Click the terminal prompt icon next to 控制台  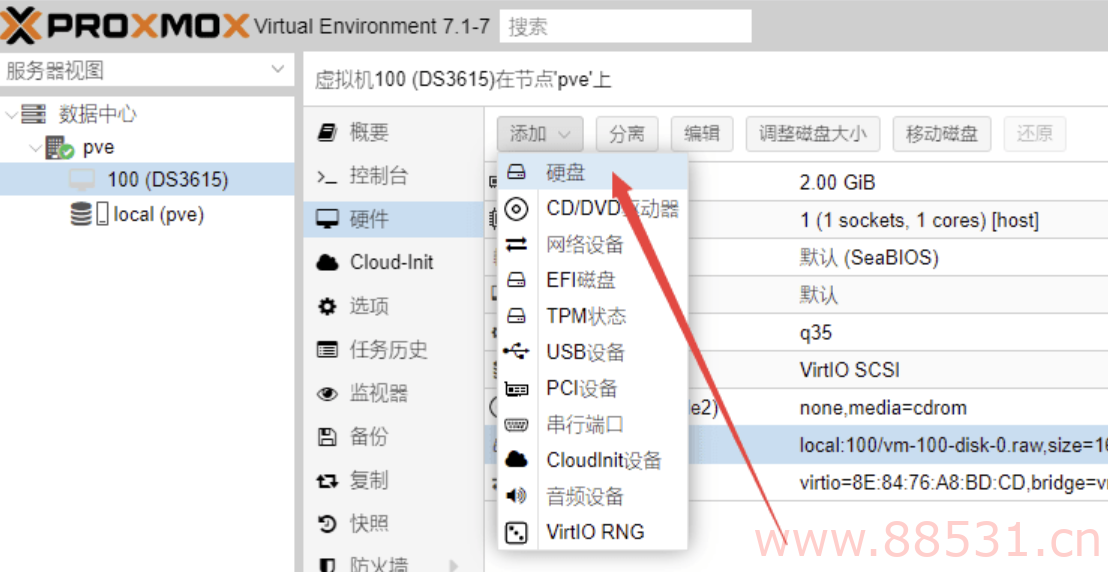(x=326, y=176)
